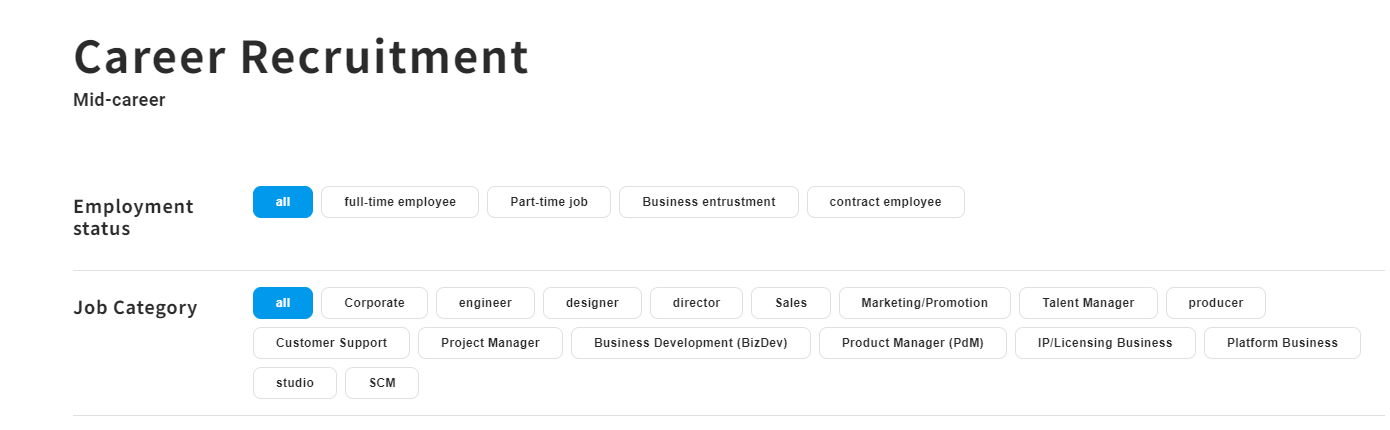This screenshot has height=430, width=1390.
Task: Show engineer job openings
Action: (x=485, y=303)
